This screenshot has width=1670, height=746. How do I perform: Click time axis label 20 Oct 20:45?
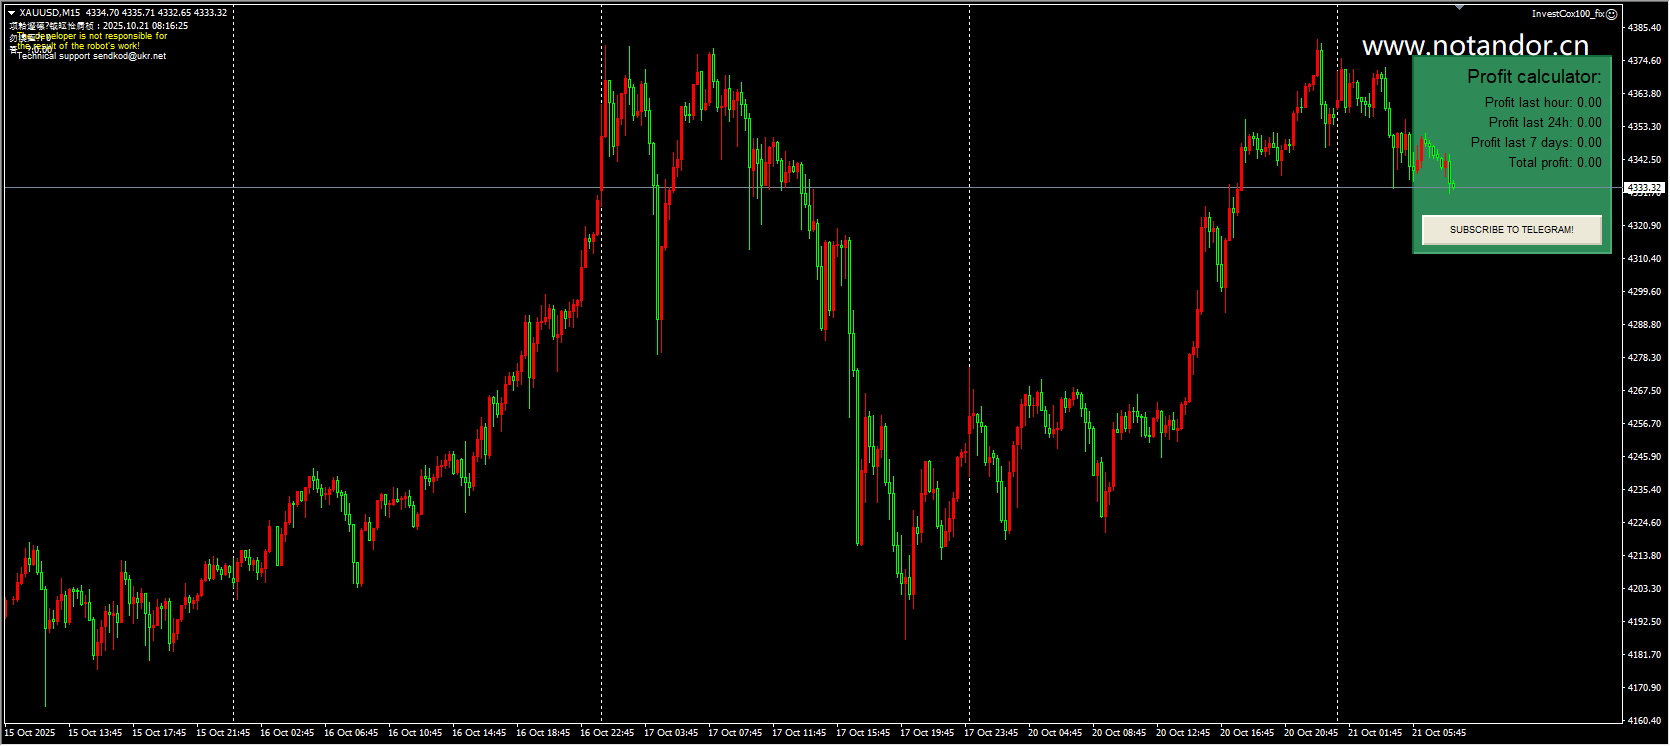point(1311,733)
